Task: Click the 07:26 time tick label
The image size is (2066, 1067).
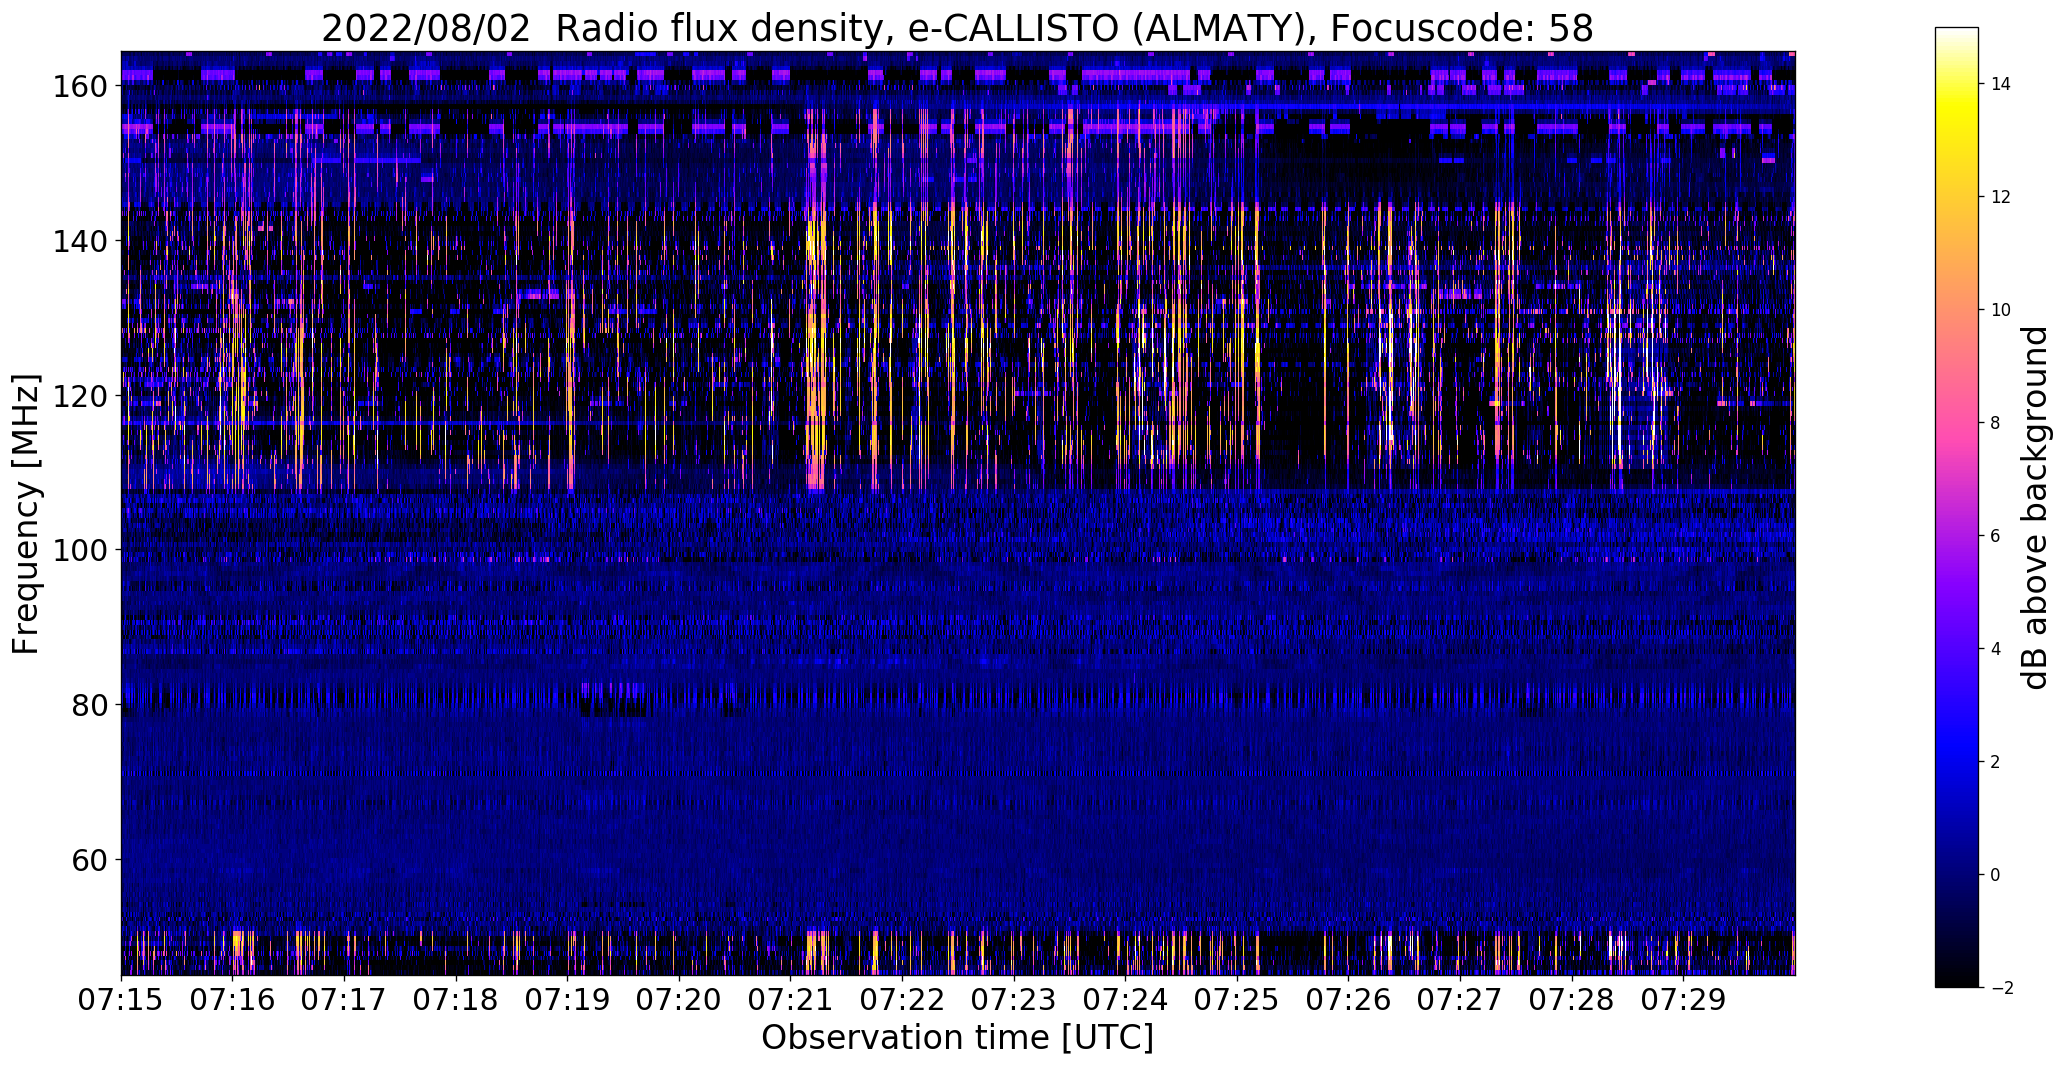Action: 1349,1000
